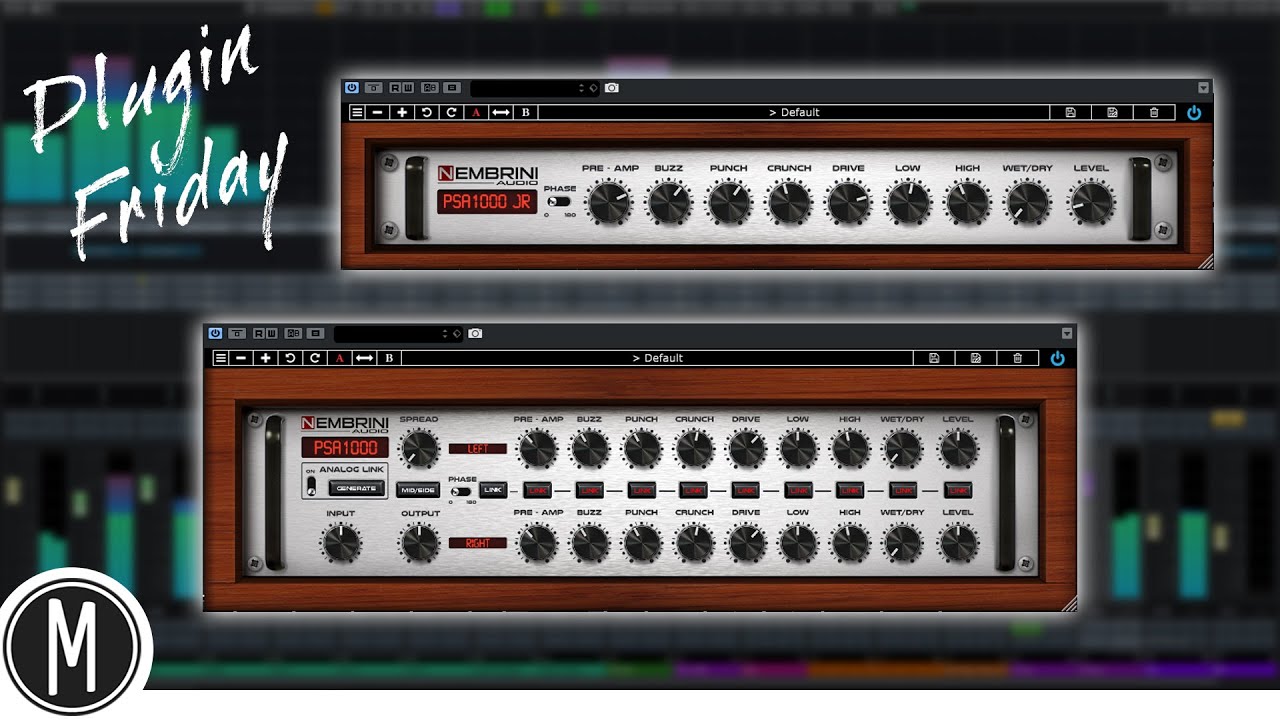1280x720 pixels.
Task: Click the save-as preset icon in PSA1000 JR toolbar
Action: [x=1112, y=112]
